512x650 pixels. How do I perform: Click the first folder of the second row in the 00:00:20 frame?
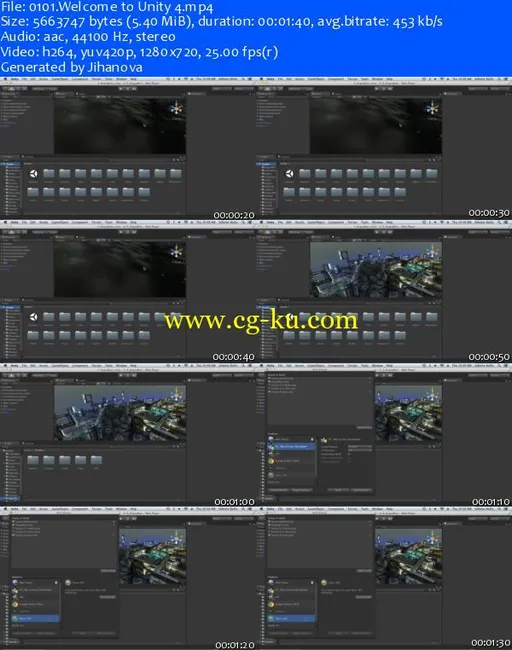33,192
